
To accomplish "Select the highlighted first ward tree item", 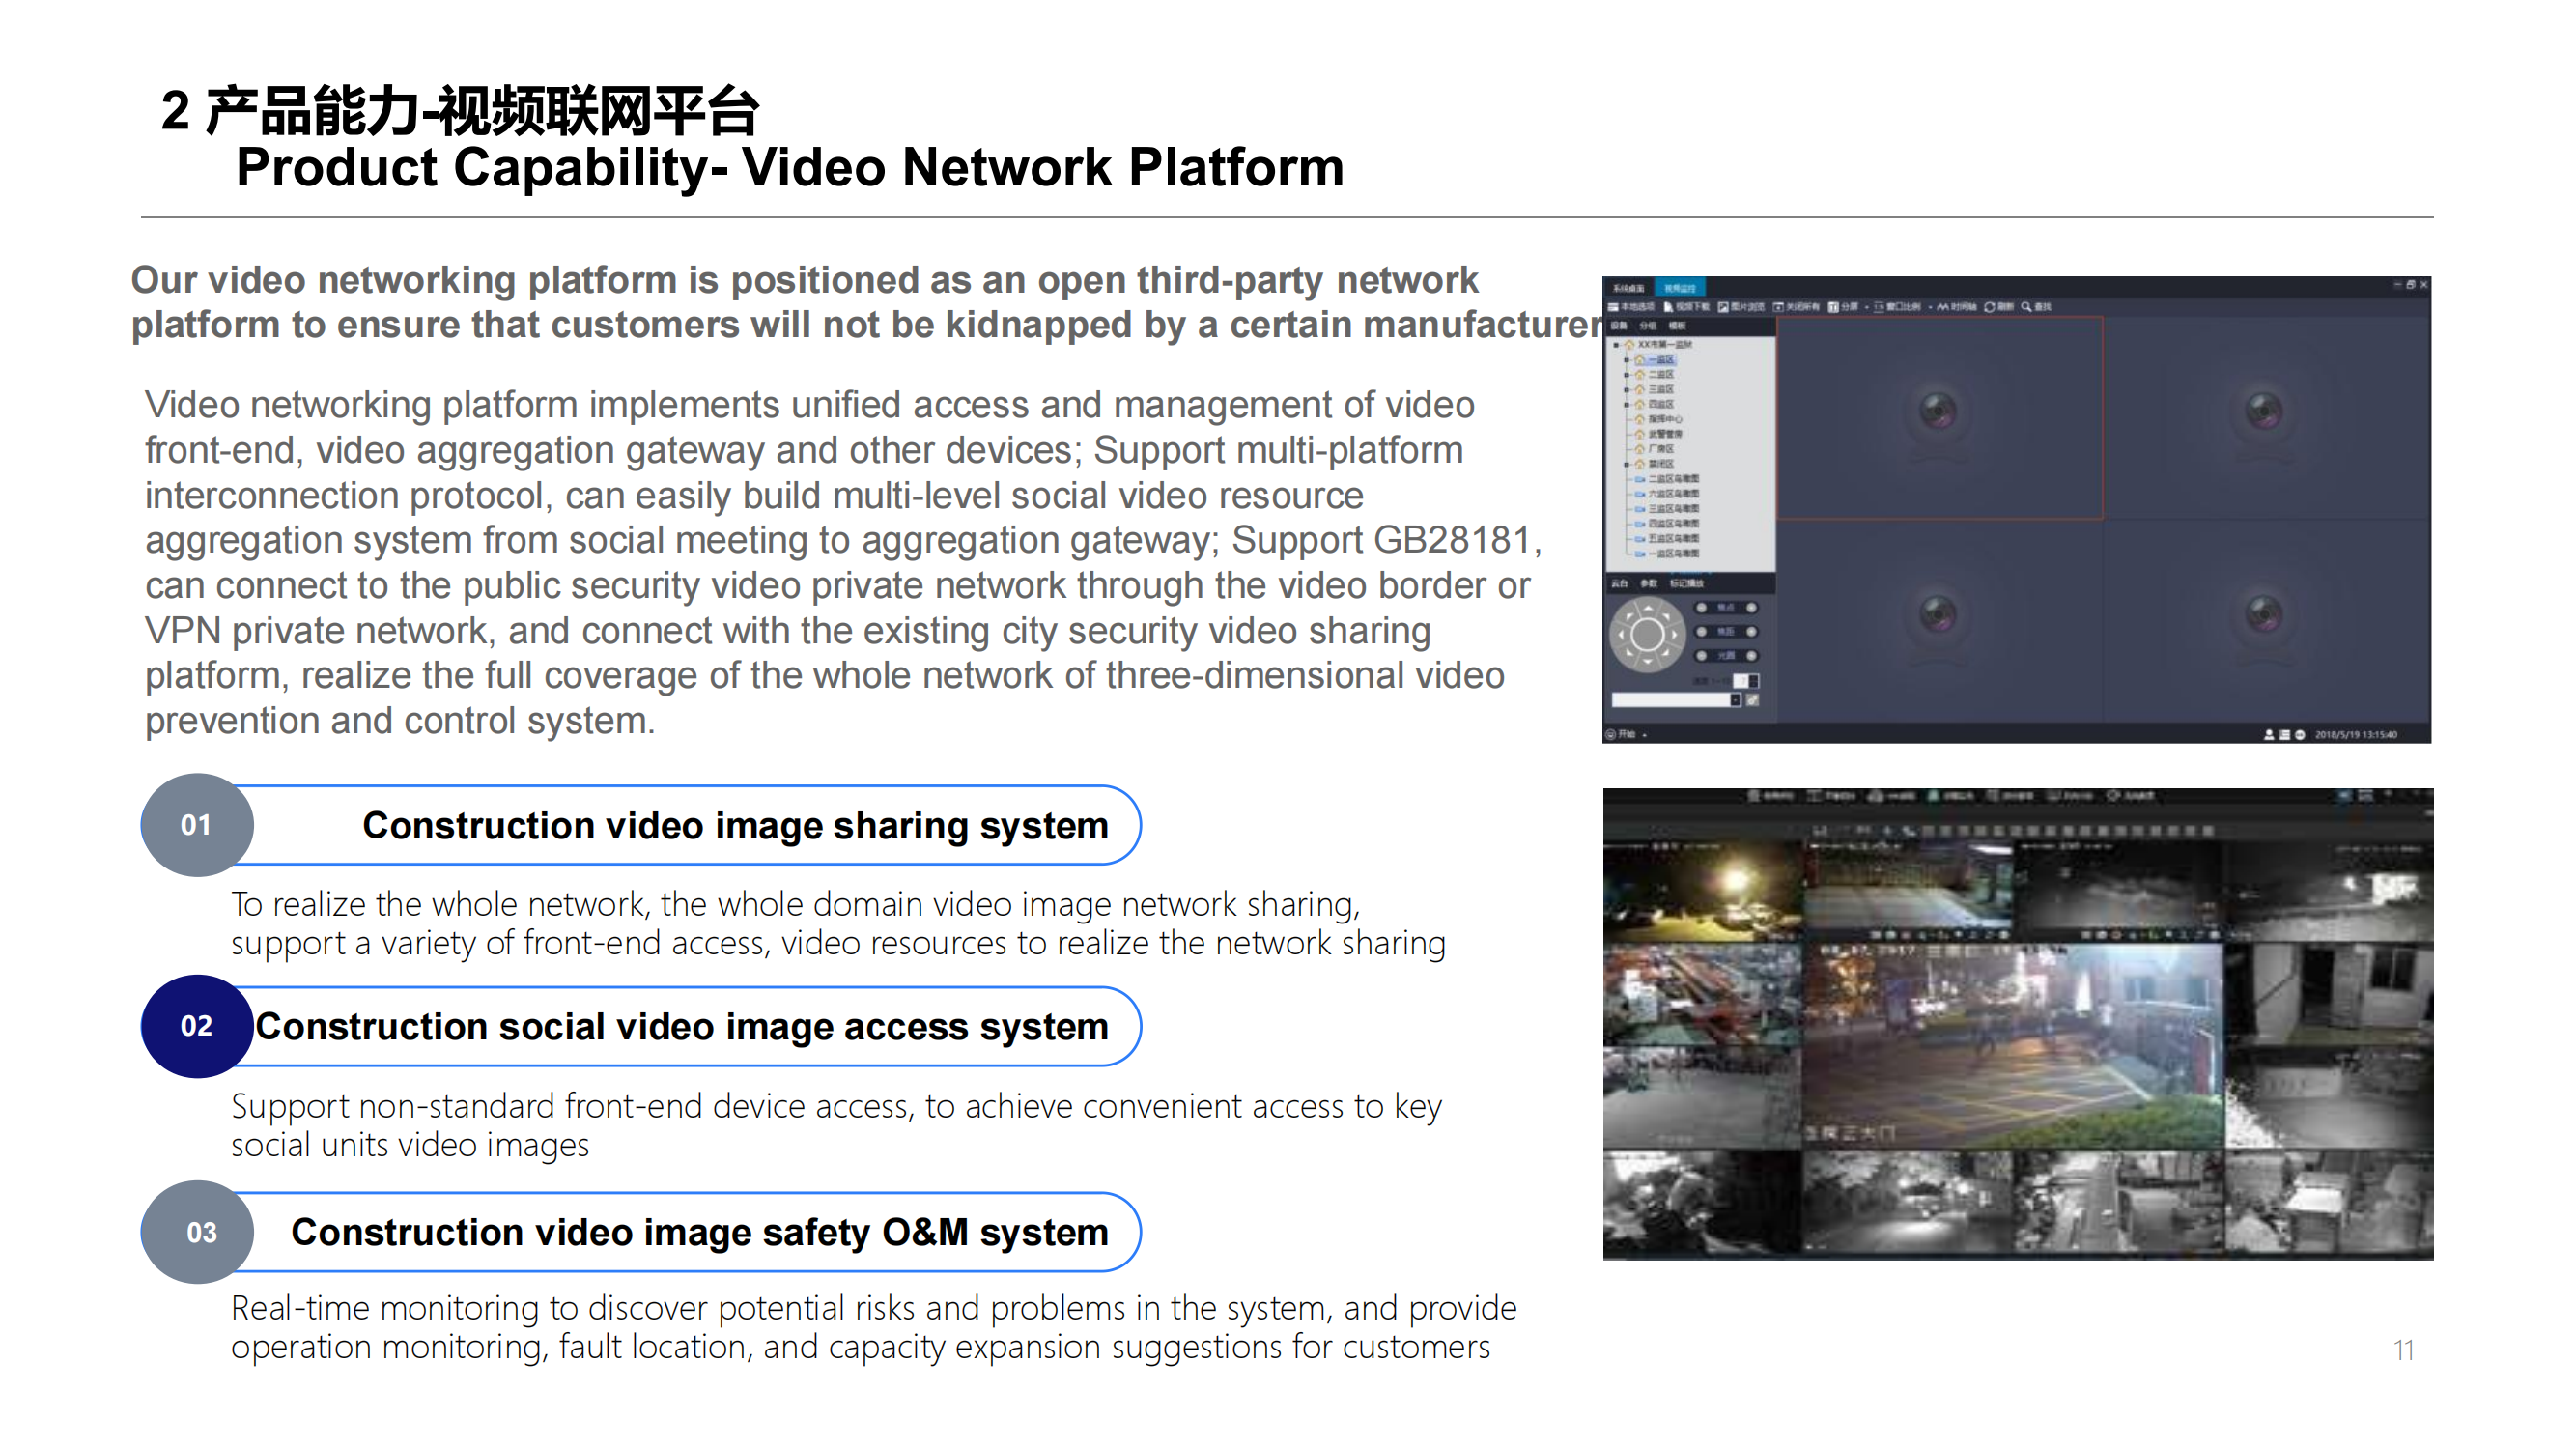I will tap(1661, 360).
